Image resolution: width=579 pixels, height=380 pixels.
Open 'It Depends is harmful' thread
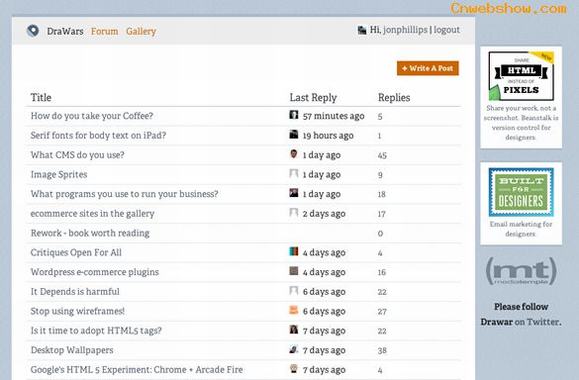(75, 292)
